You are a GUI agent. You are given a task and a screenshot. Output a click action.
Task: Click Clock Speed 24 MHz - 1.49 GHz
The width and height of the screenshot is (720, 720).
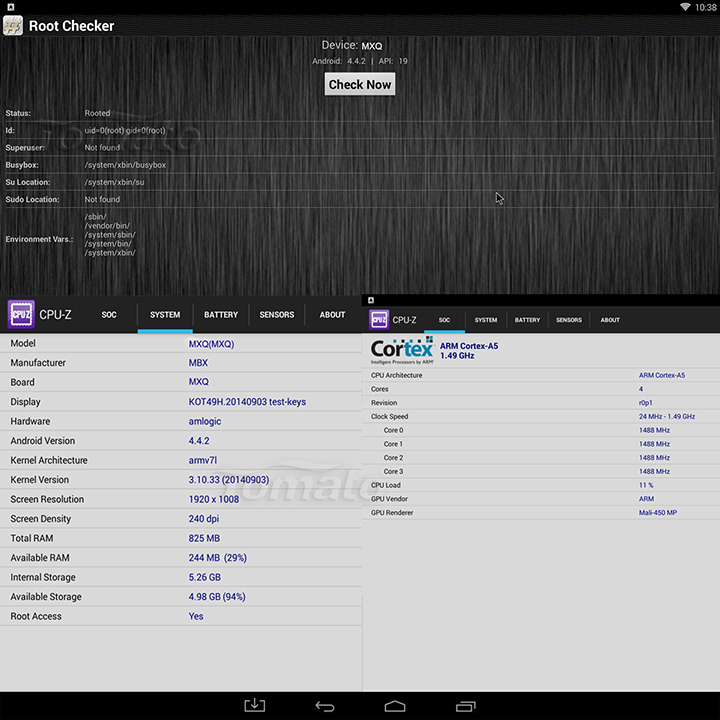point(667,416)
